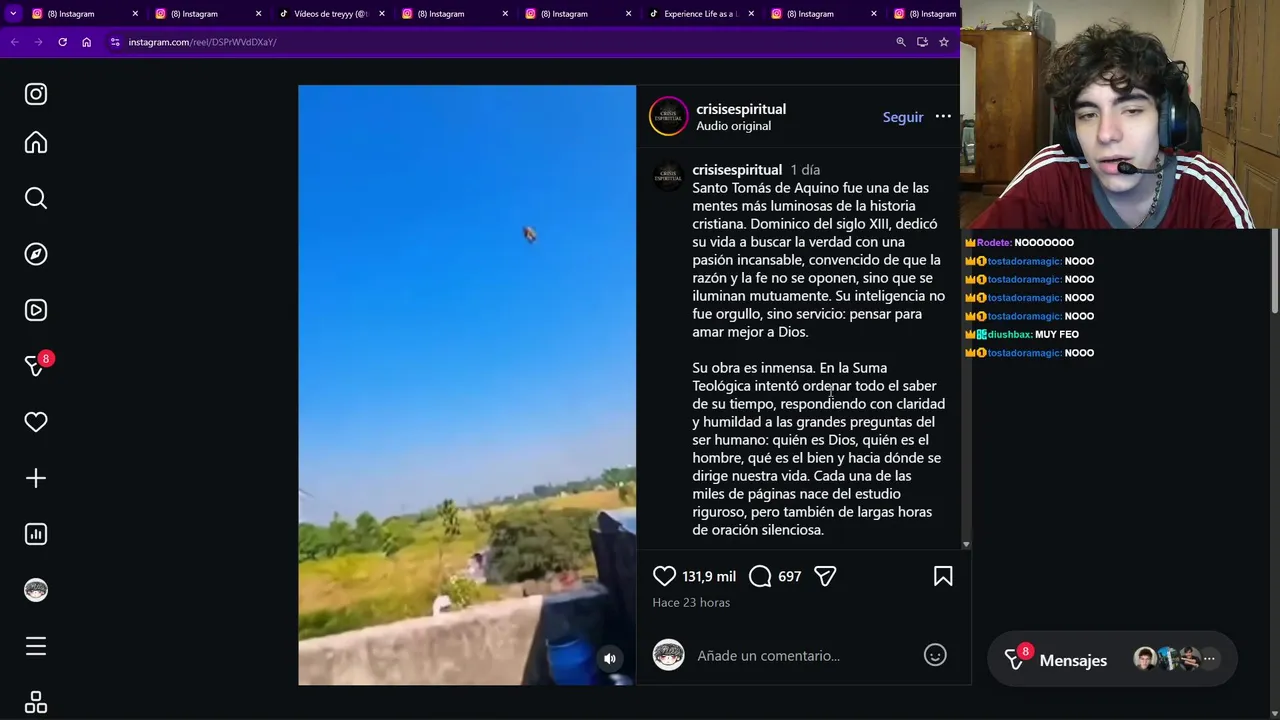1280x720 pixels.
Task: Click the Añade un comentario input field
Action: tap(805, 656)
